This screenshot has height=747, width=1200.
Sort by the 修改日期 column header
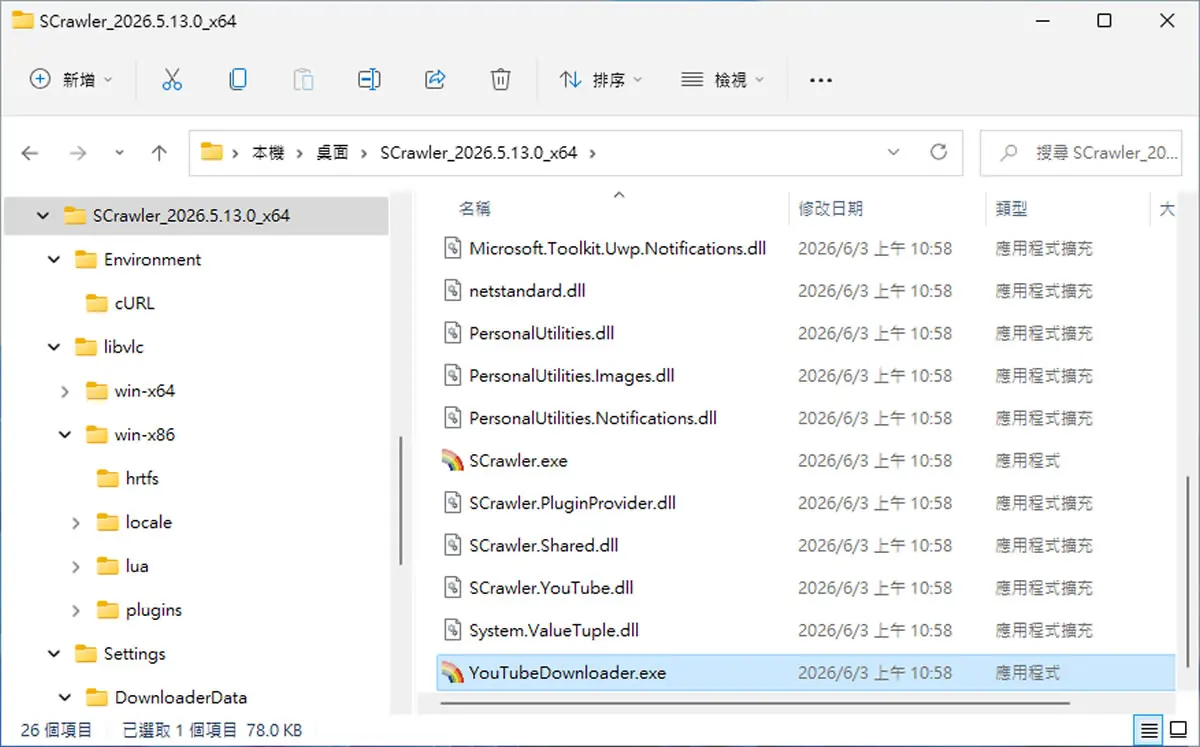point(830,208)
